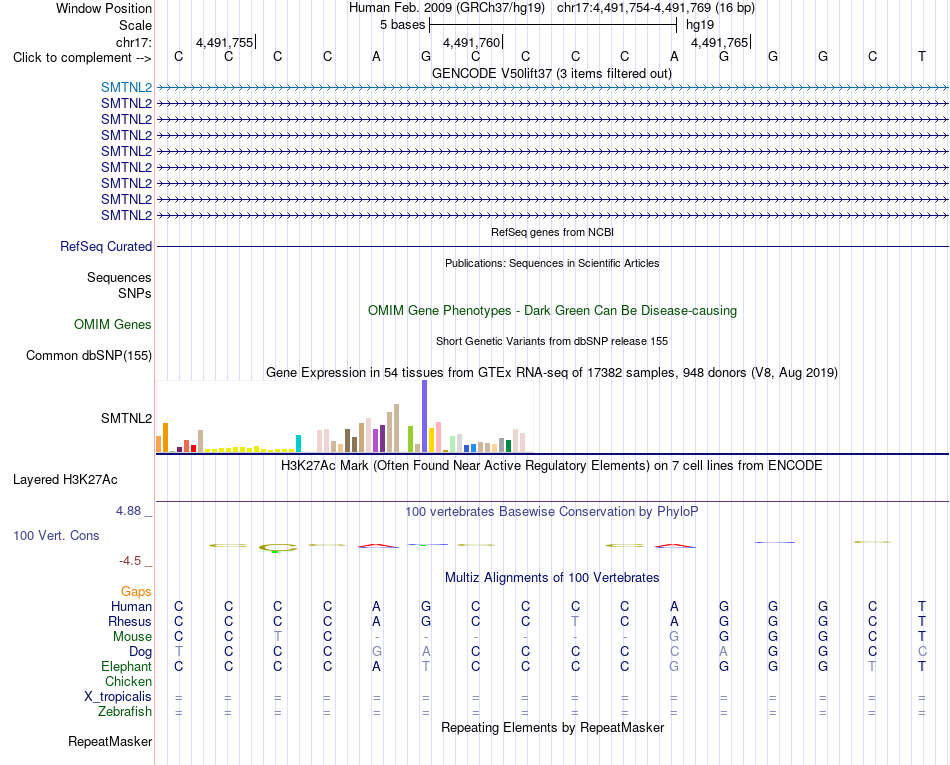Screen dimensions: 950x765
Task: Click the light blue SMTNL2 transcript label
Action: [x=126, y=87]
